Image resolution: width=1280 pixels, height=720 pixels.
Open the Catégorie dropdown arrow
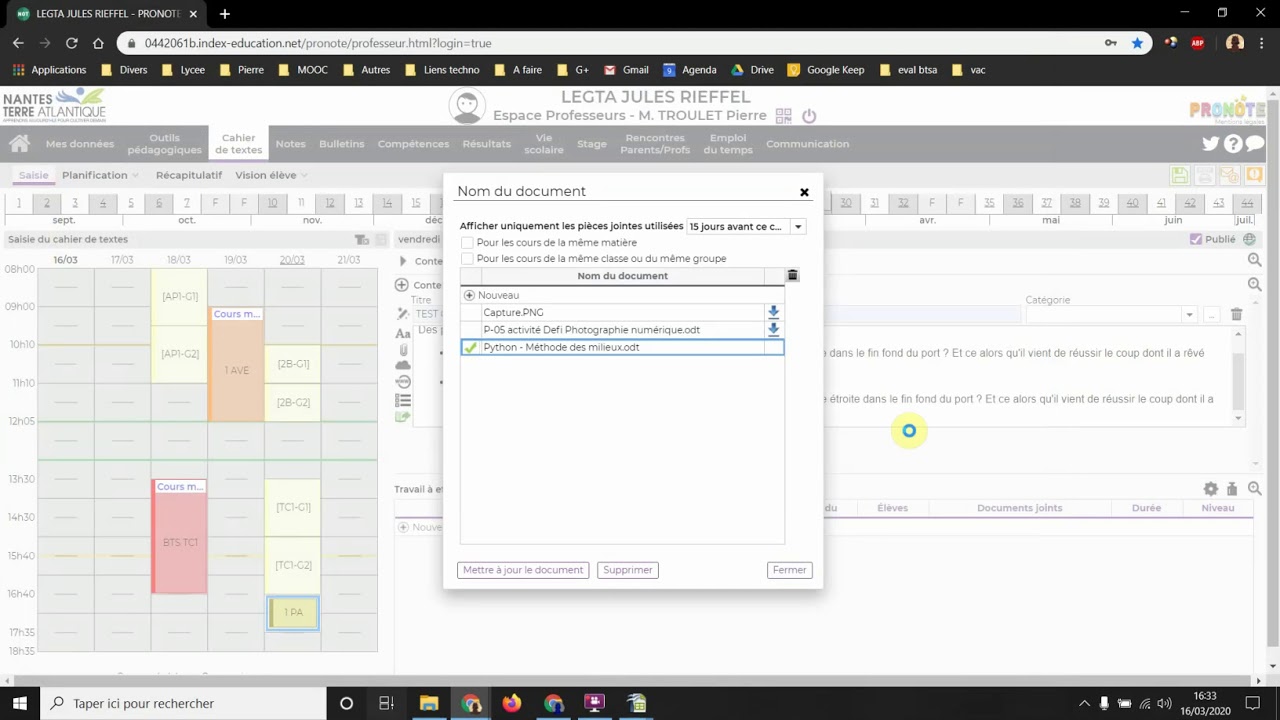1189,315
